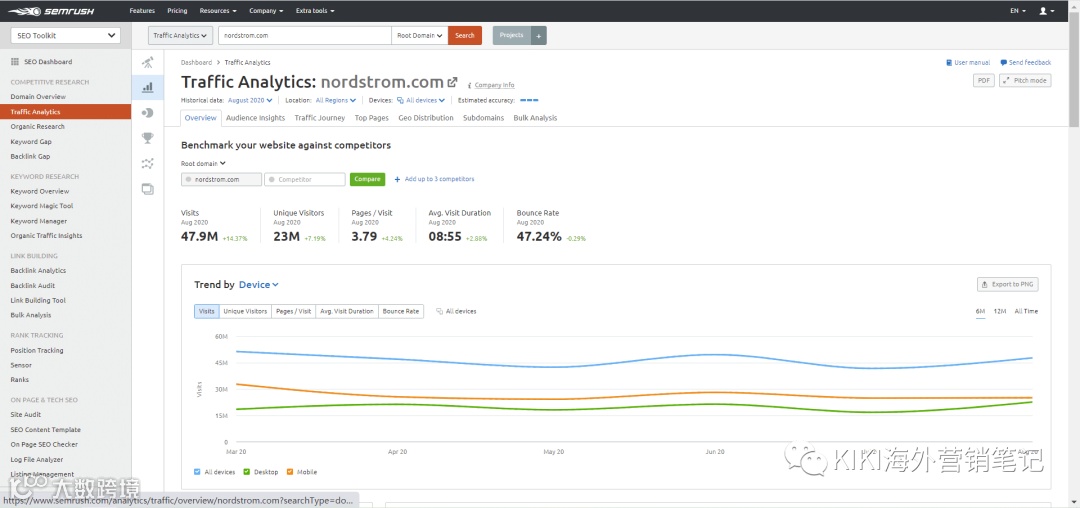Image resolution: width=1080 pixels, height=508 pixels.
Task: Select the Avg. Visit Duration chart toggle
Action: [346, 311]
